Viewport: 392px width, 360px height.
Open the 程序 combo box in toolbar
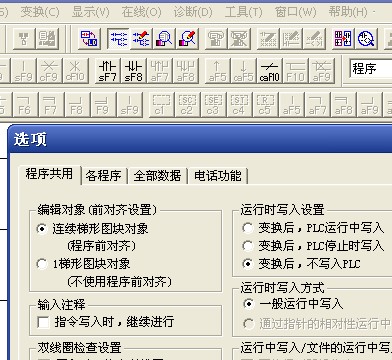371,69
